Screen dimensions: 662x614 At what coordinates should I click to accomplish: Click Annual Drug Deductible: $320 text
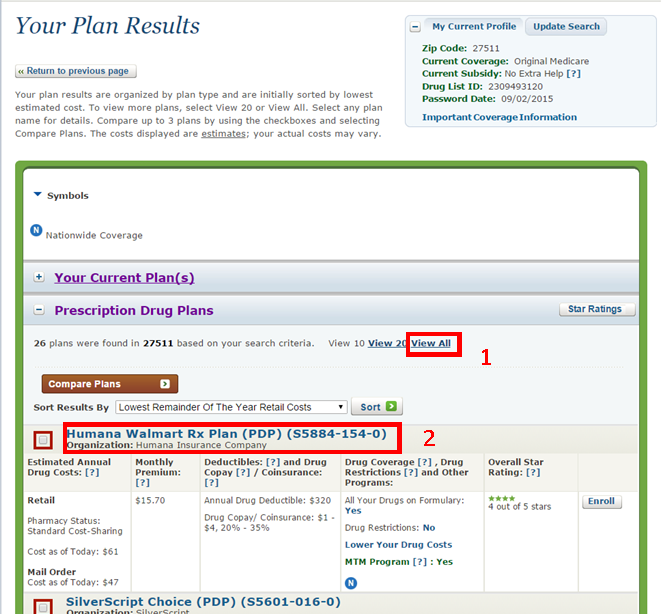tap(268, 500)
